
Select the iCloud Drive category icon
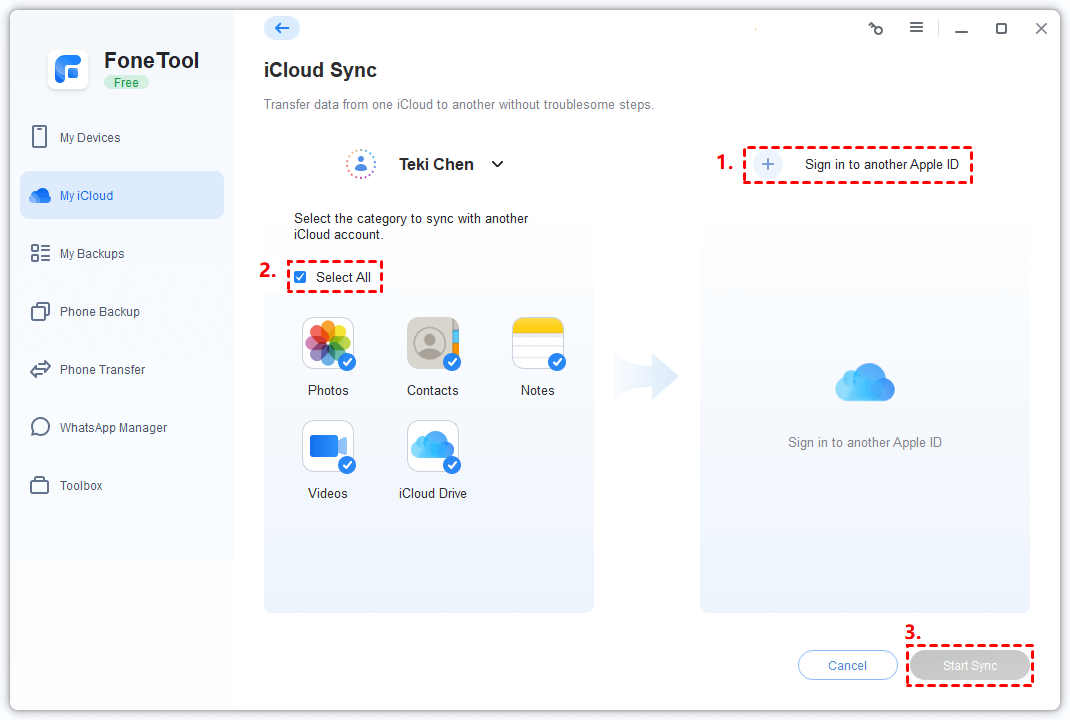[x=432, y=446]
